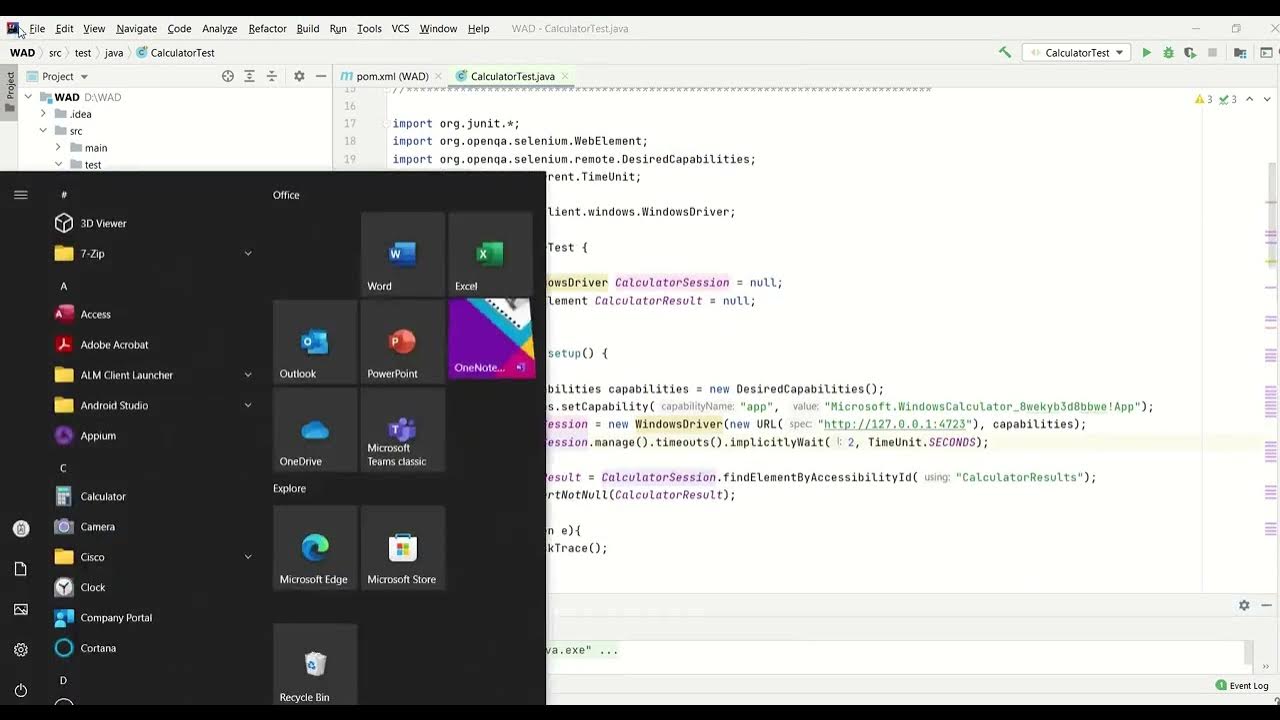Launch Microsoft Teams classic tile
The height and width of the screenshot is (720, 1280).
(x=402, y=430)
